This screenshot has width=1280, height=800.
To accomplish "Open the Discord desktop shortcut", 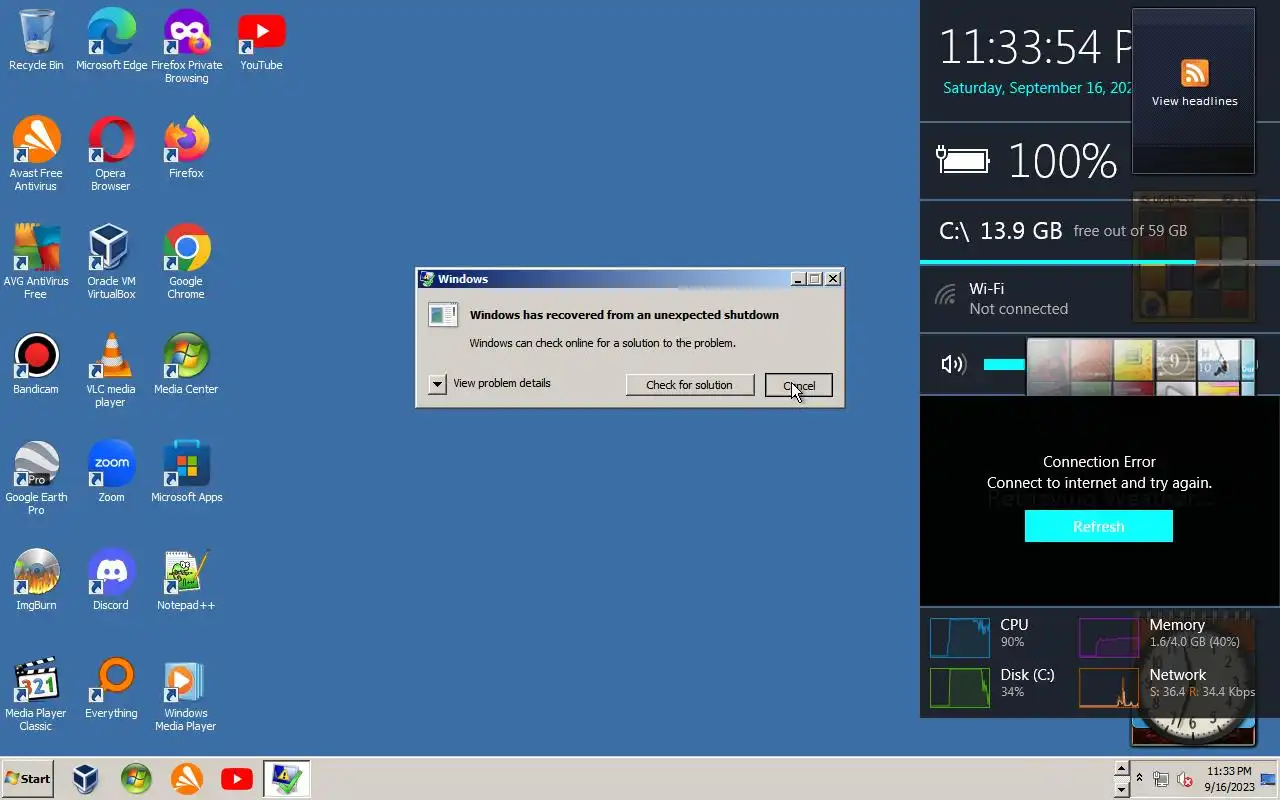I will [111, 580].
